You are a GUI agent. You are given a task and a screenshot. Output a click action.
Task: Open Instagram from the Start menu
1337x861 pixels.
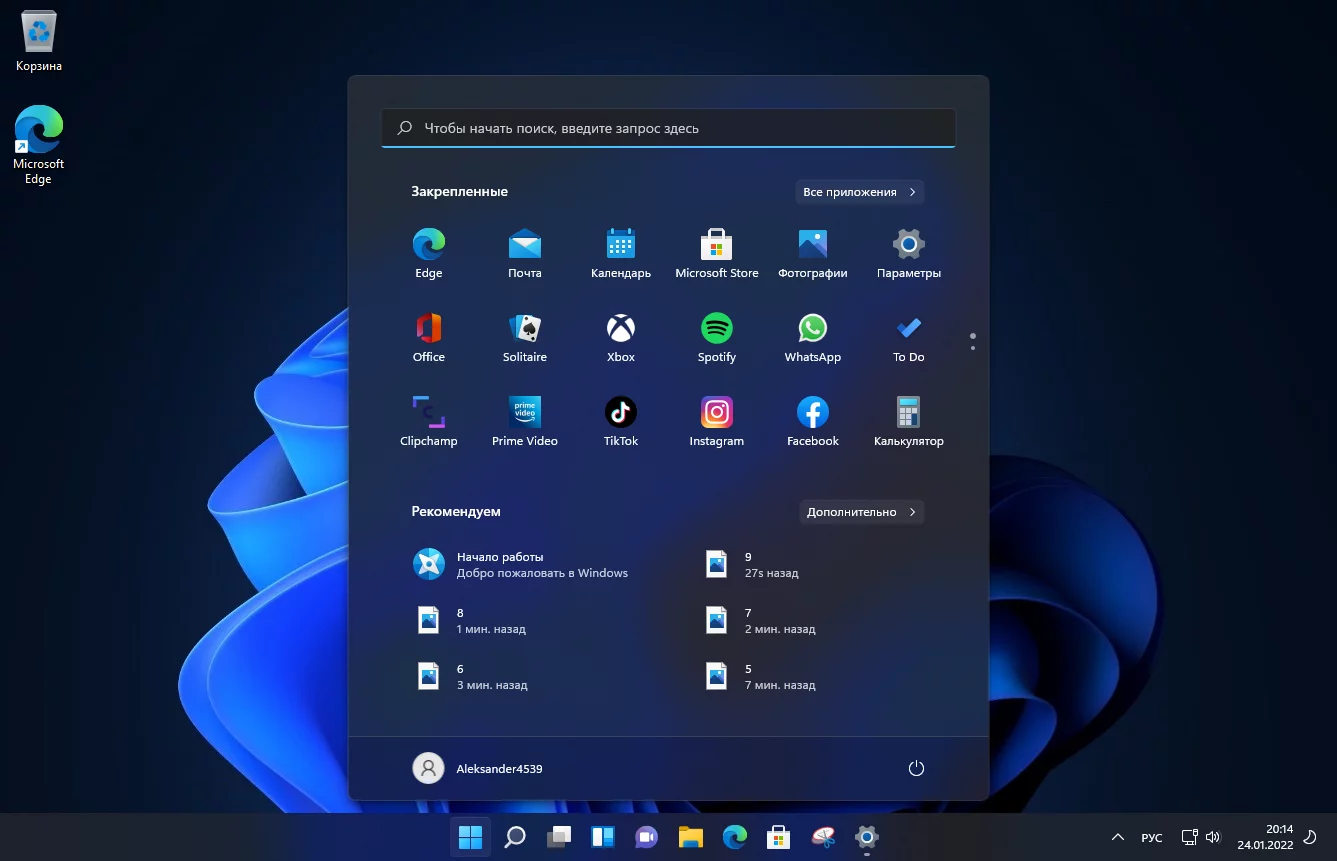tap(716, 423)
